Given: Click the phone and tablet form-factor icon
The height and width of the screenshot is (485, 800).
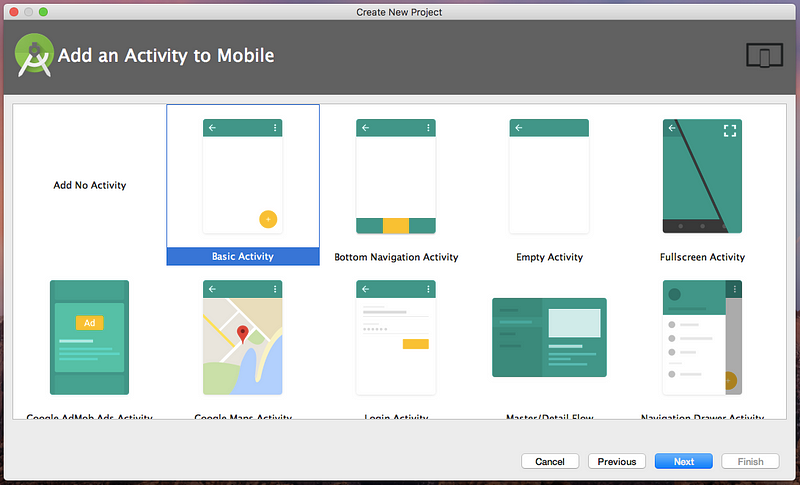Looking at the screenshot, I should point(764,55).
